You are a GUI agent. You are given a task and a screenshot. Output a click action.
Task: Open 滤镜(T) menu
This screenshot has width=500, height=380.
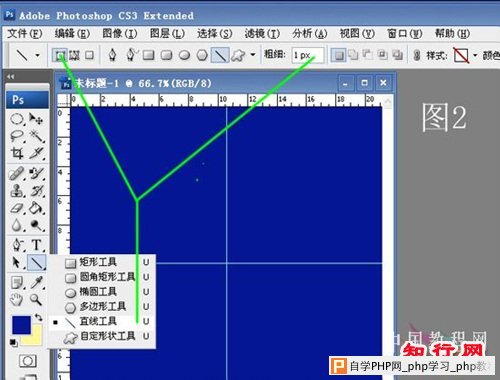[262, 33]
